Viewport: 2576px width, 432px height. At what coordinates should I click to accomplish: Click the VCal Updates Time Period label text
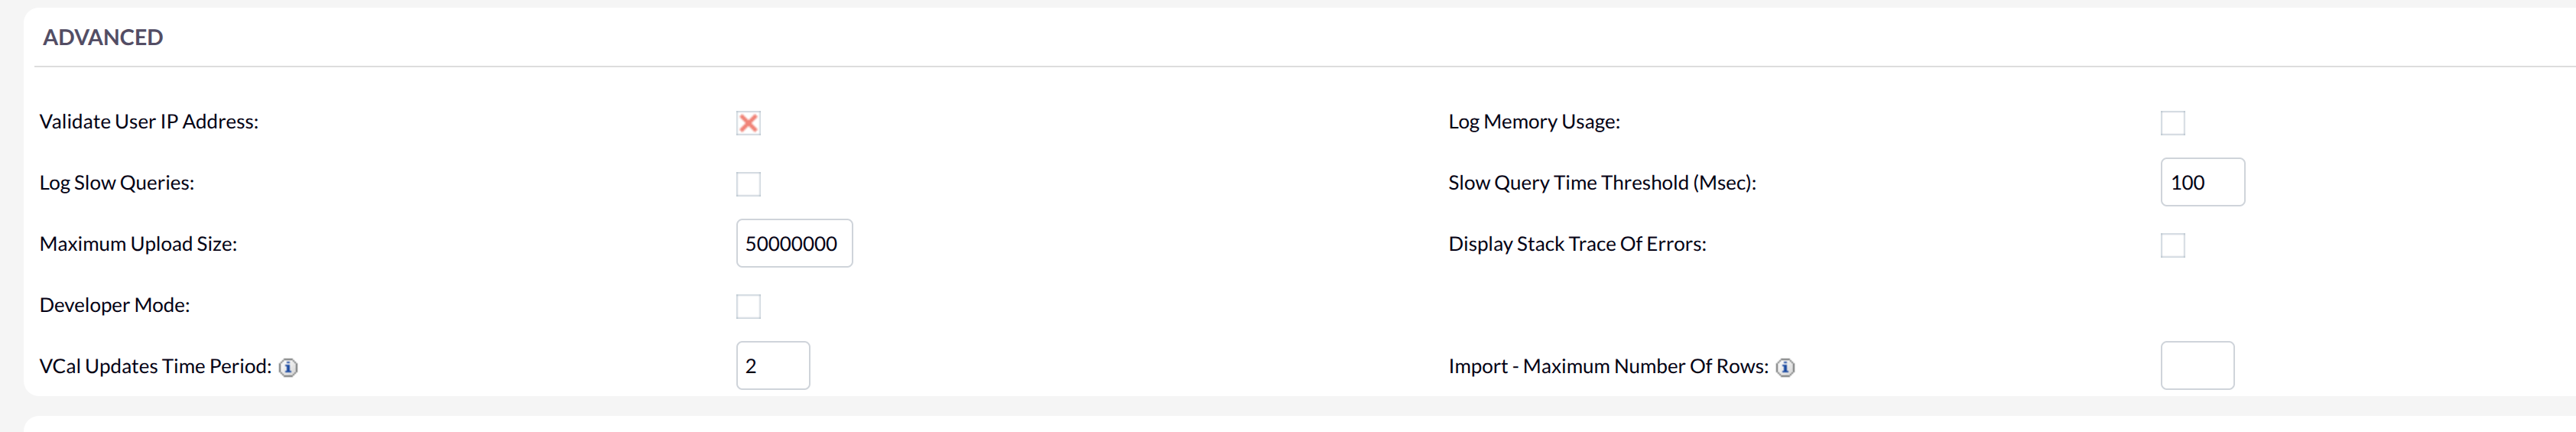[155, 366]
